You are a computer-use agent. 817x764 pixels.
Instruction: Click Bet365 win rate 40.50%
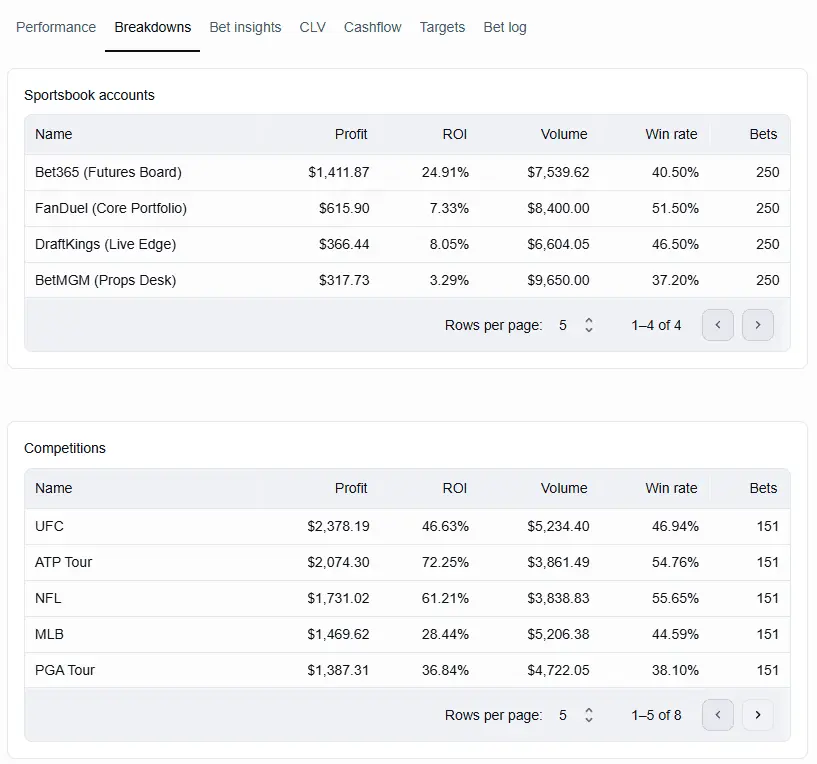pyautogui.click(x=675, y=172)
